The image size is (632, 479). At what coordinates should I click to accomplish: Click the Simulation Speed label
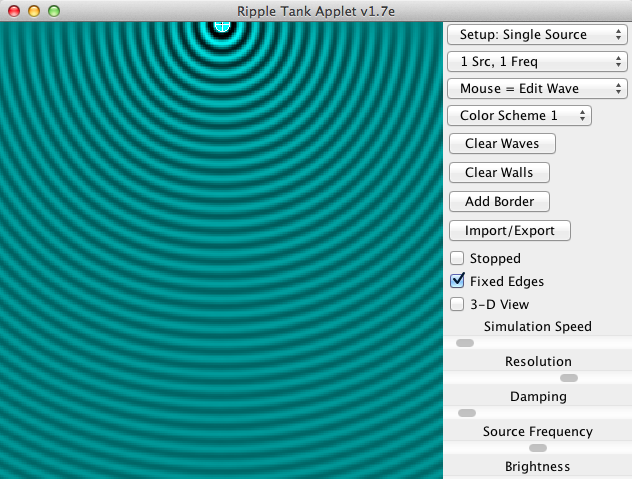(538, 326)
